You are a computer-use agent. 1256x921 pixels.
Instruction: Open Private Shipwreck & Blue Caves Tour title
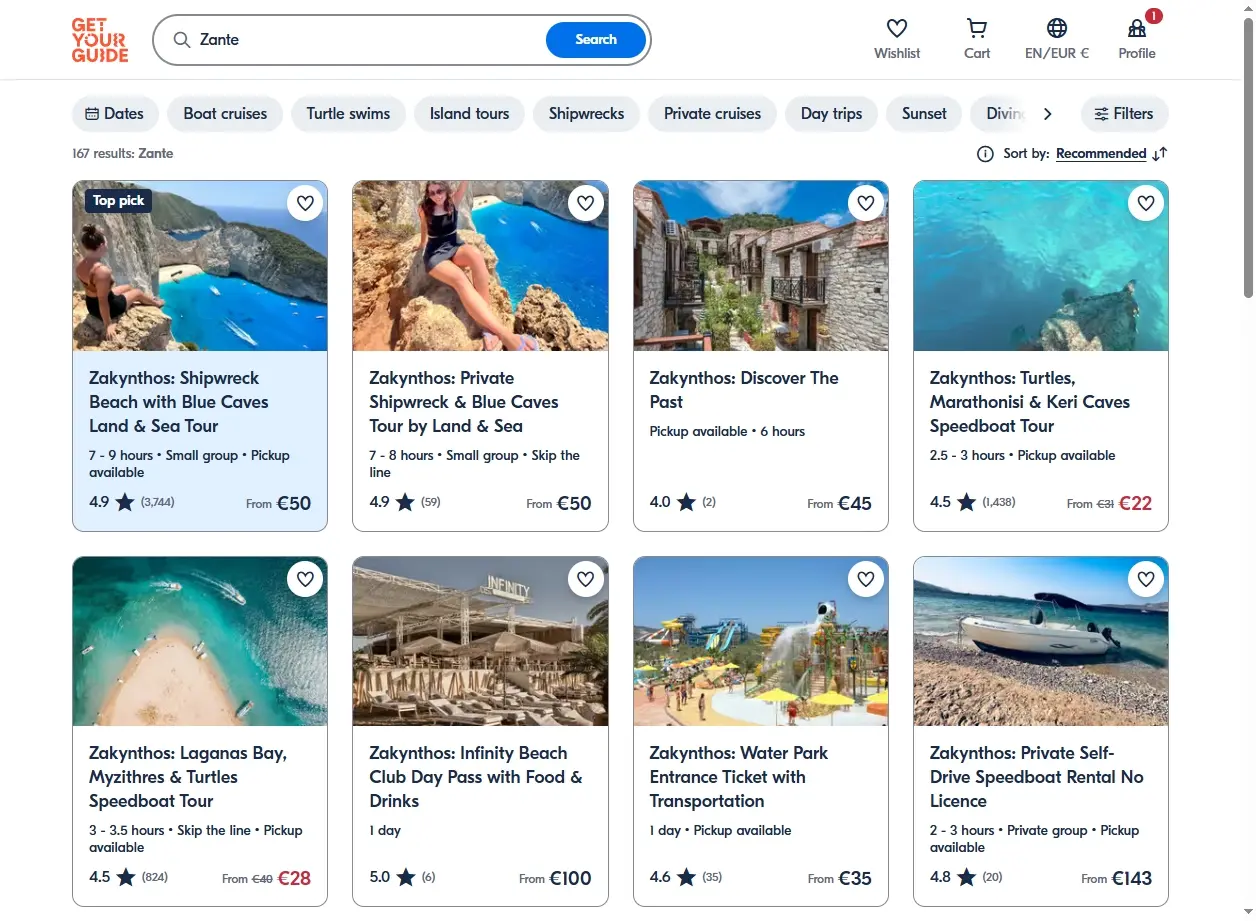pos(464,402)
